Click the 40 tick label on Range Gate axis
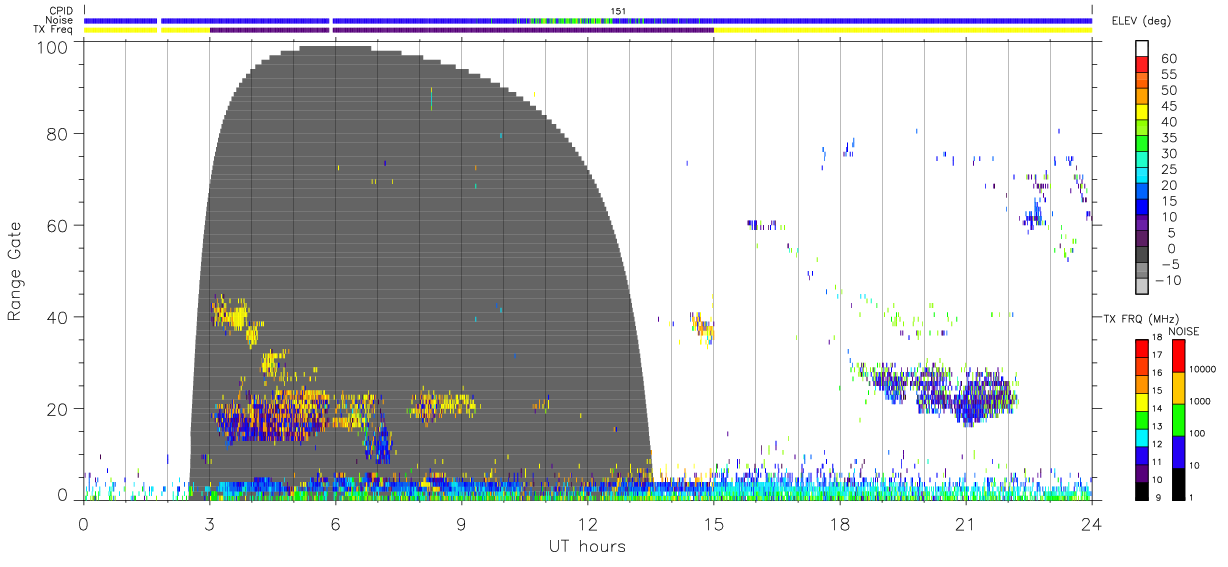This screenshot has height=567, width=1228. (x=57, y=317)
